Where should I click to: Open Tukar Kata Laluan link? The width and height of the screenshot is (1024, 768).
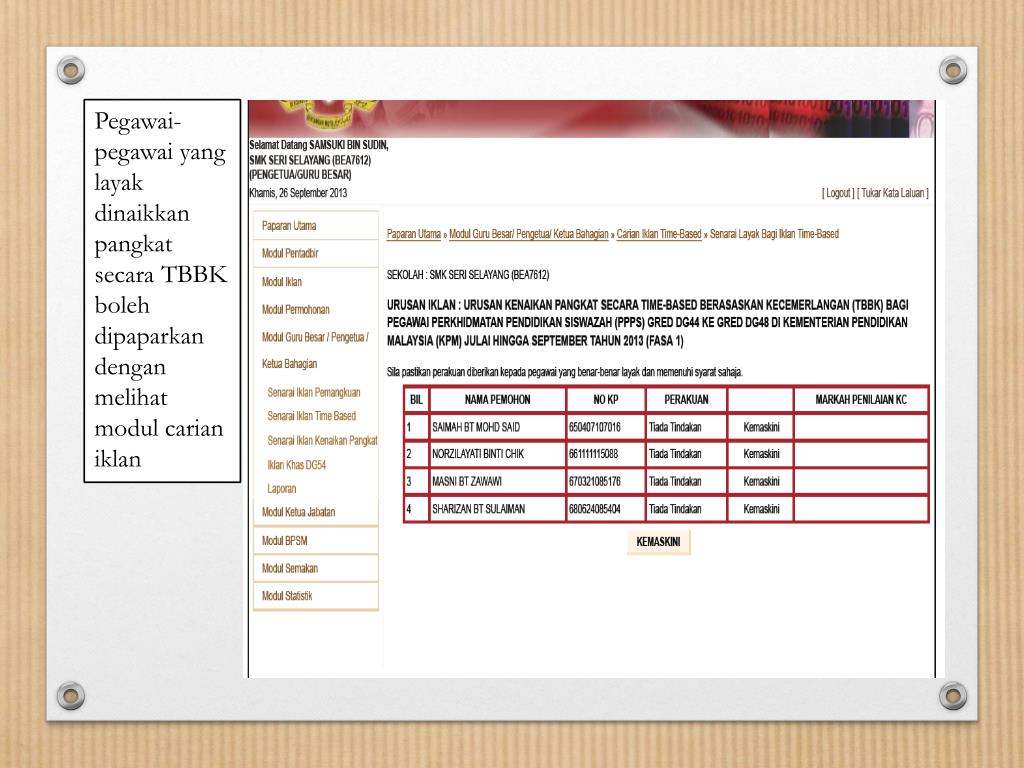tap(893, 193)
